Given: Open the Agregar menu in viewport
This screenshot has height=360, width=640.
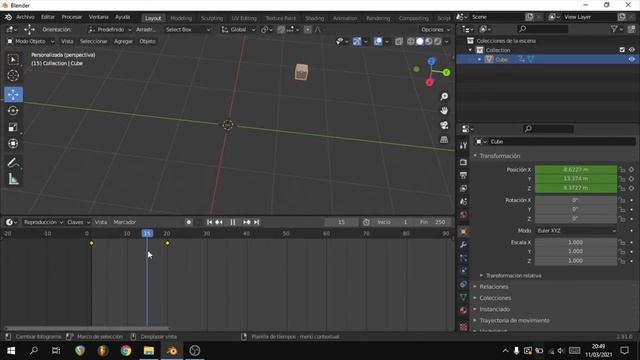Looking at the screenshot, I should 123,41.
